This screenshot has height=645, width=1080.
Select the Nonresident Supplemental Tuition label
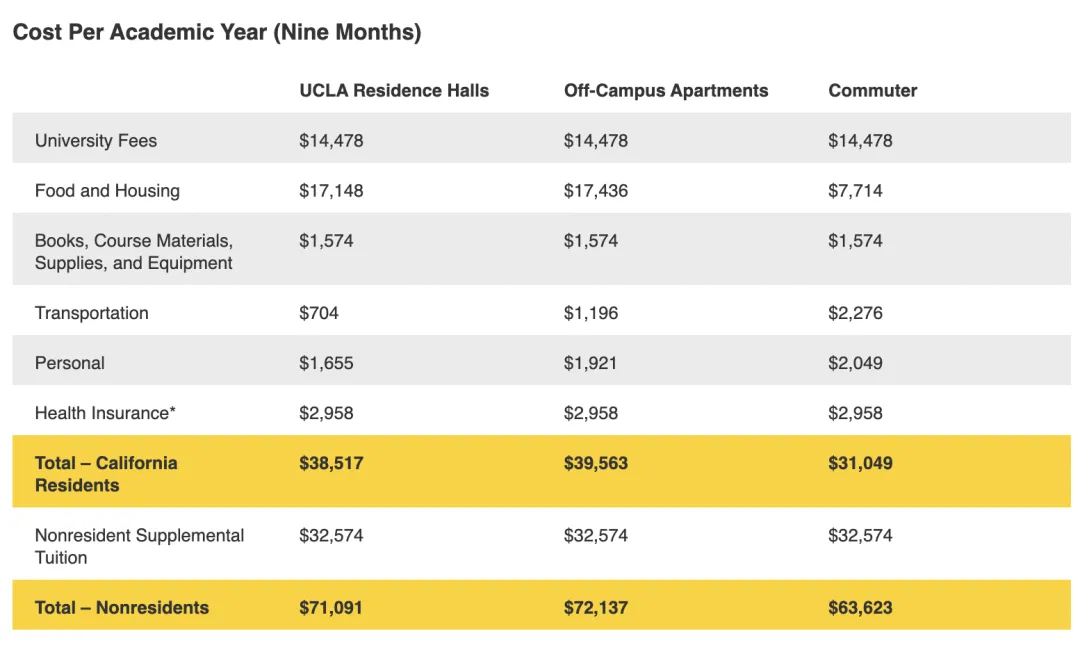tap(139, 546)
